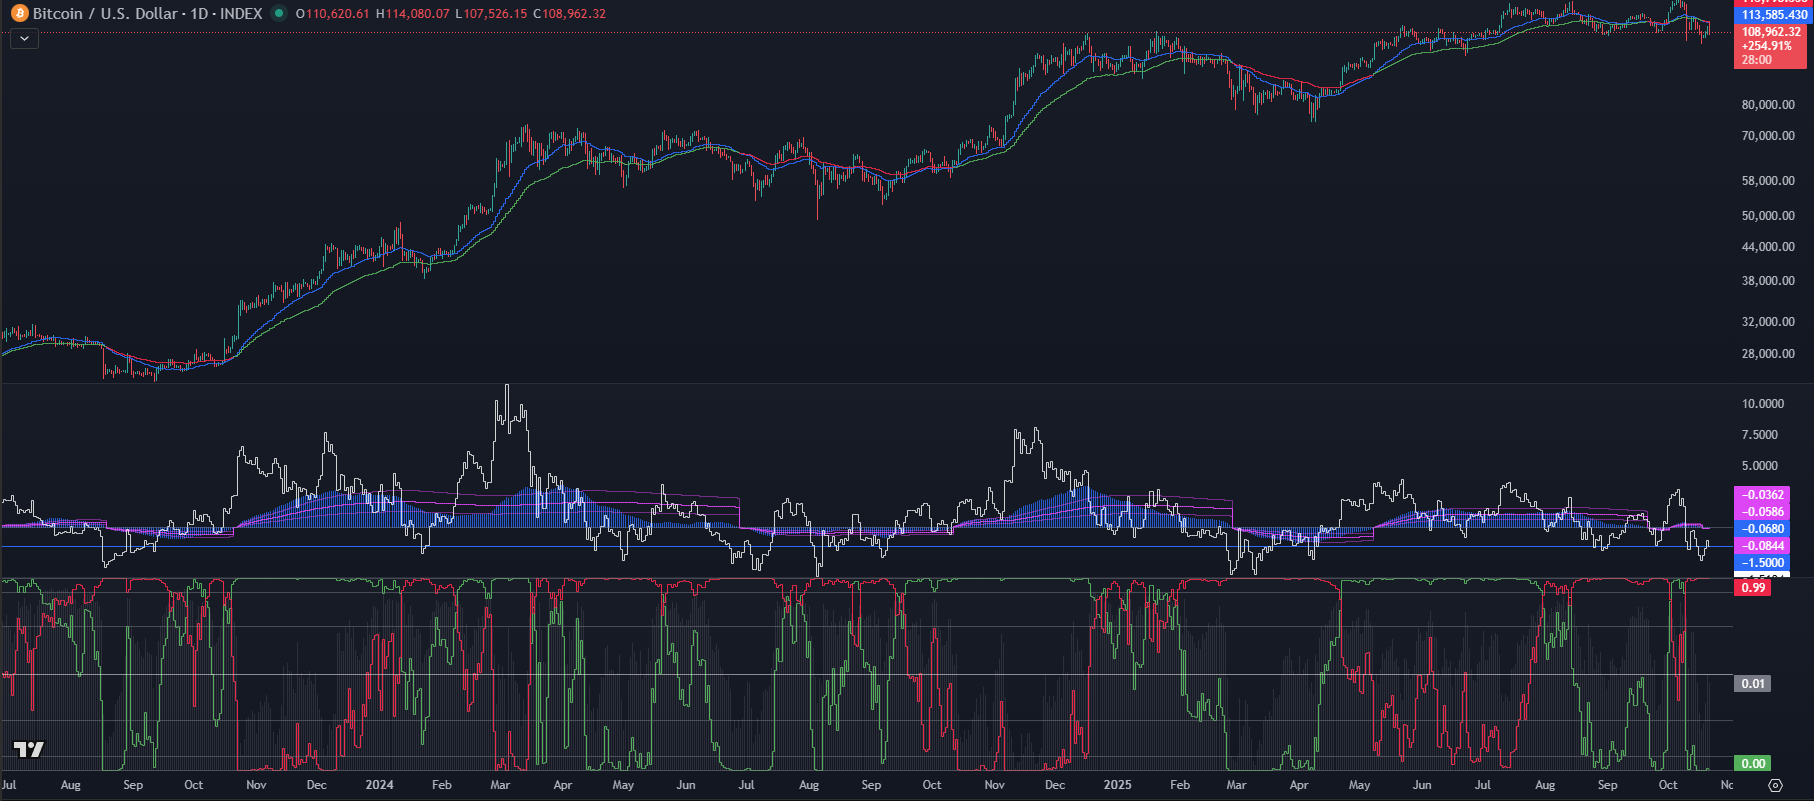The image size is (1814, 801).
Task: Click the open value O110,620.61
Action: [x=332, y=13]
